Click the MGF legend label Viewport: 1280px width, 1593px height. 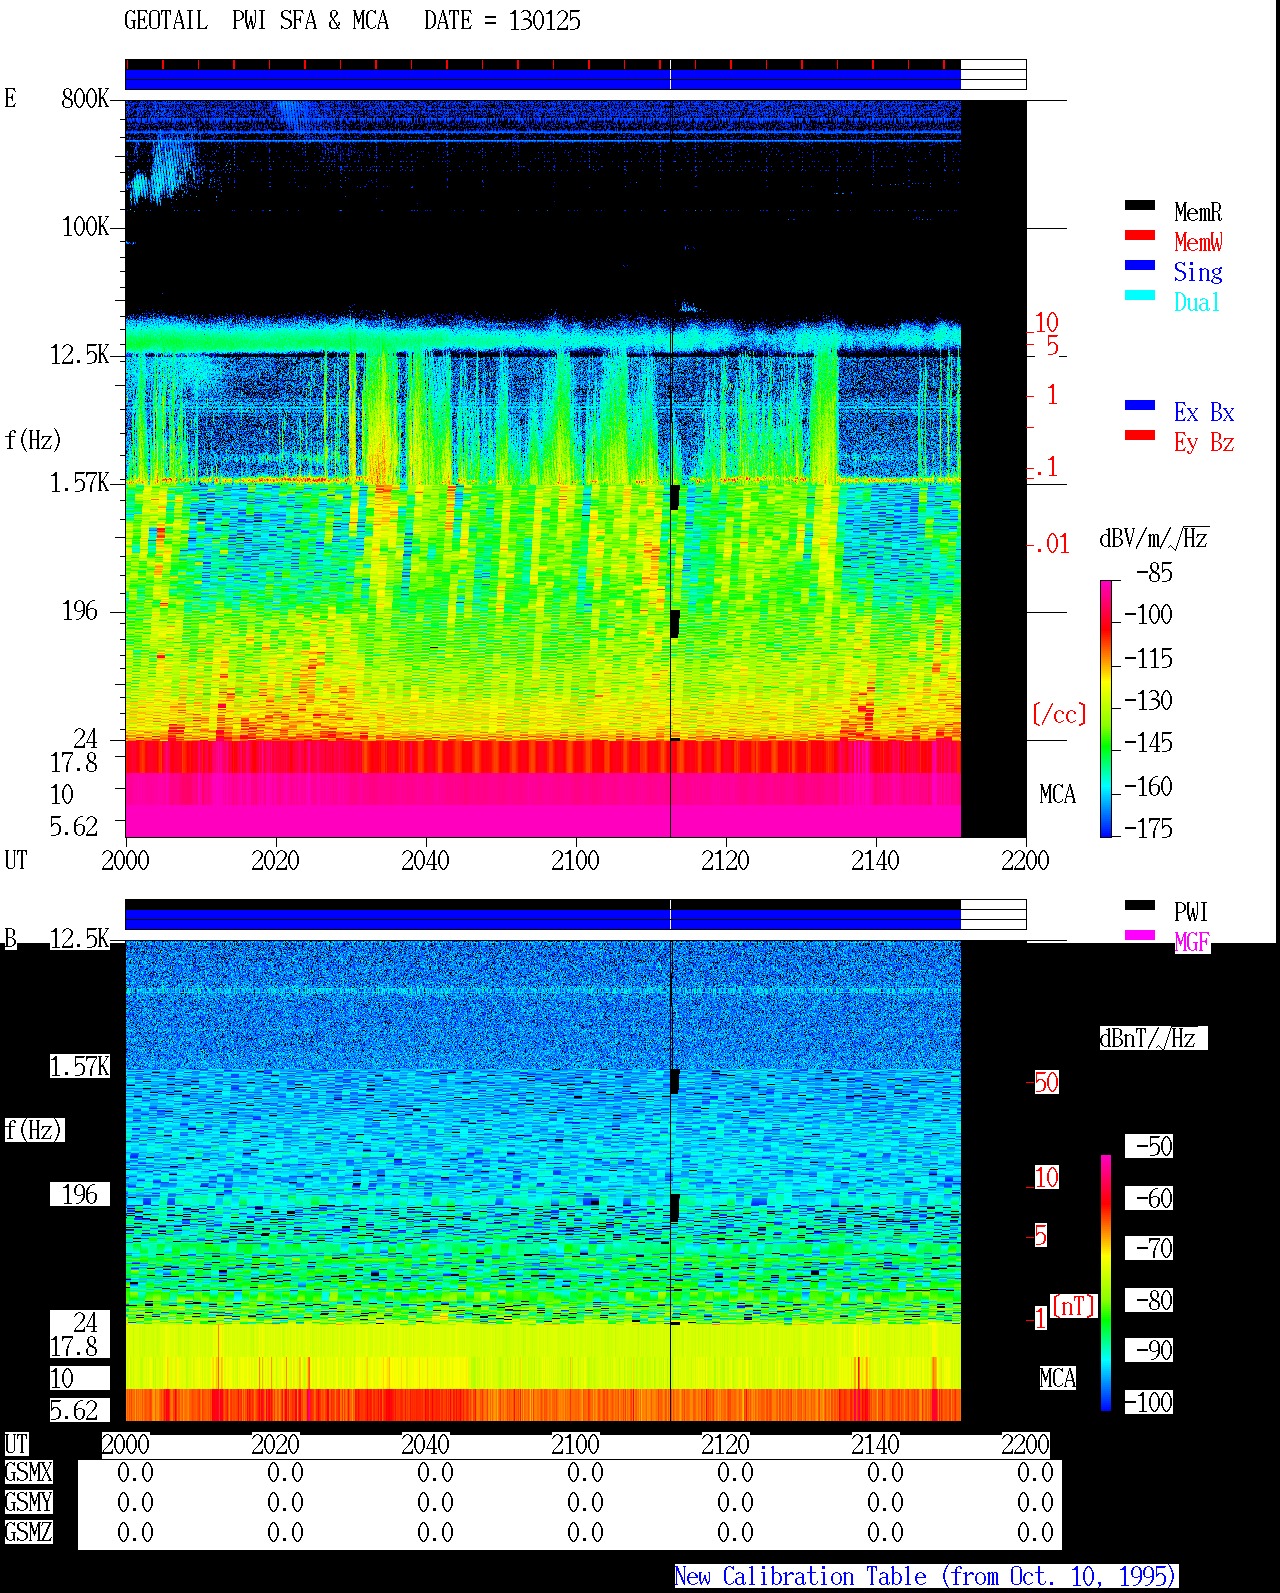coord(1191,942)
